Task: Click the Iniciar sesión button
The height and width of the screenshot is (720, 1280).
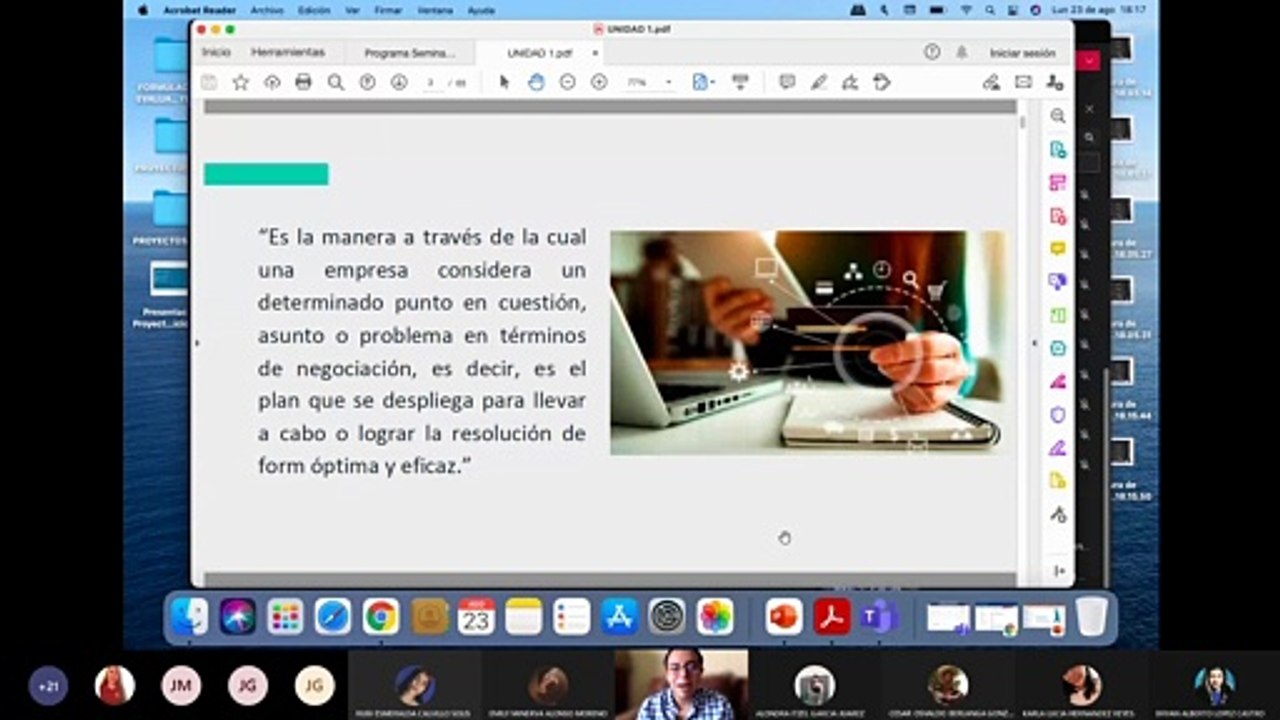Action: pyautogui.click(x=1022, y=53)
